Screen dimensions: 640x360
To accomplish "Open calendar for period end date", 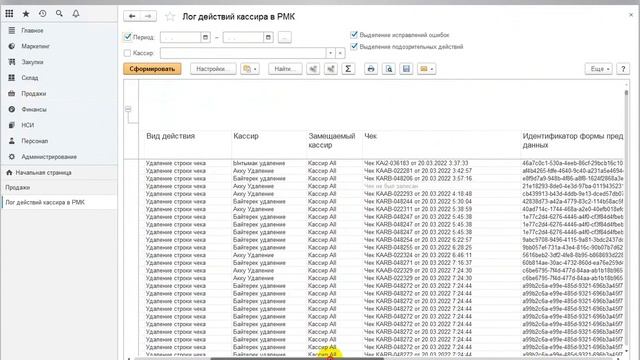I will tap(268, 37).
